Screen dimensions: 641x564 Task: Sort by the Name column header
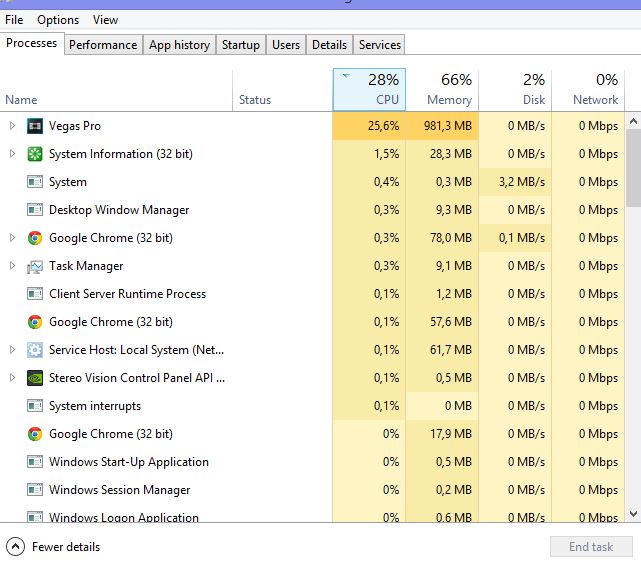(x=116, y=90)
